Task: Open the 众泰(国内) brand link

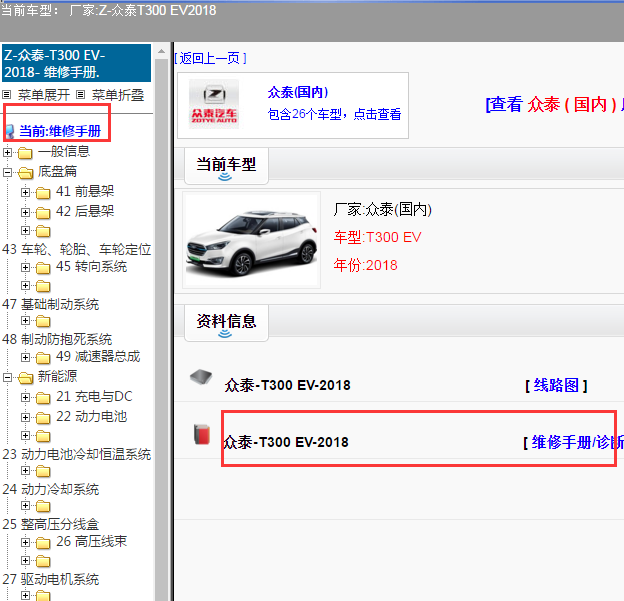Action: (298, 92)
